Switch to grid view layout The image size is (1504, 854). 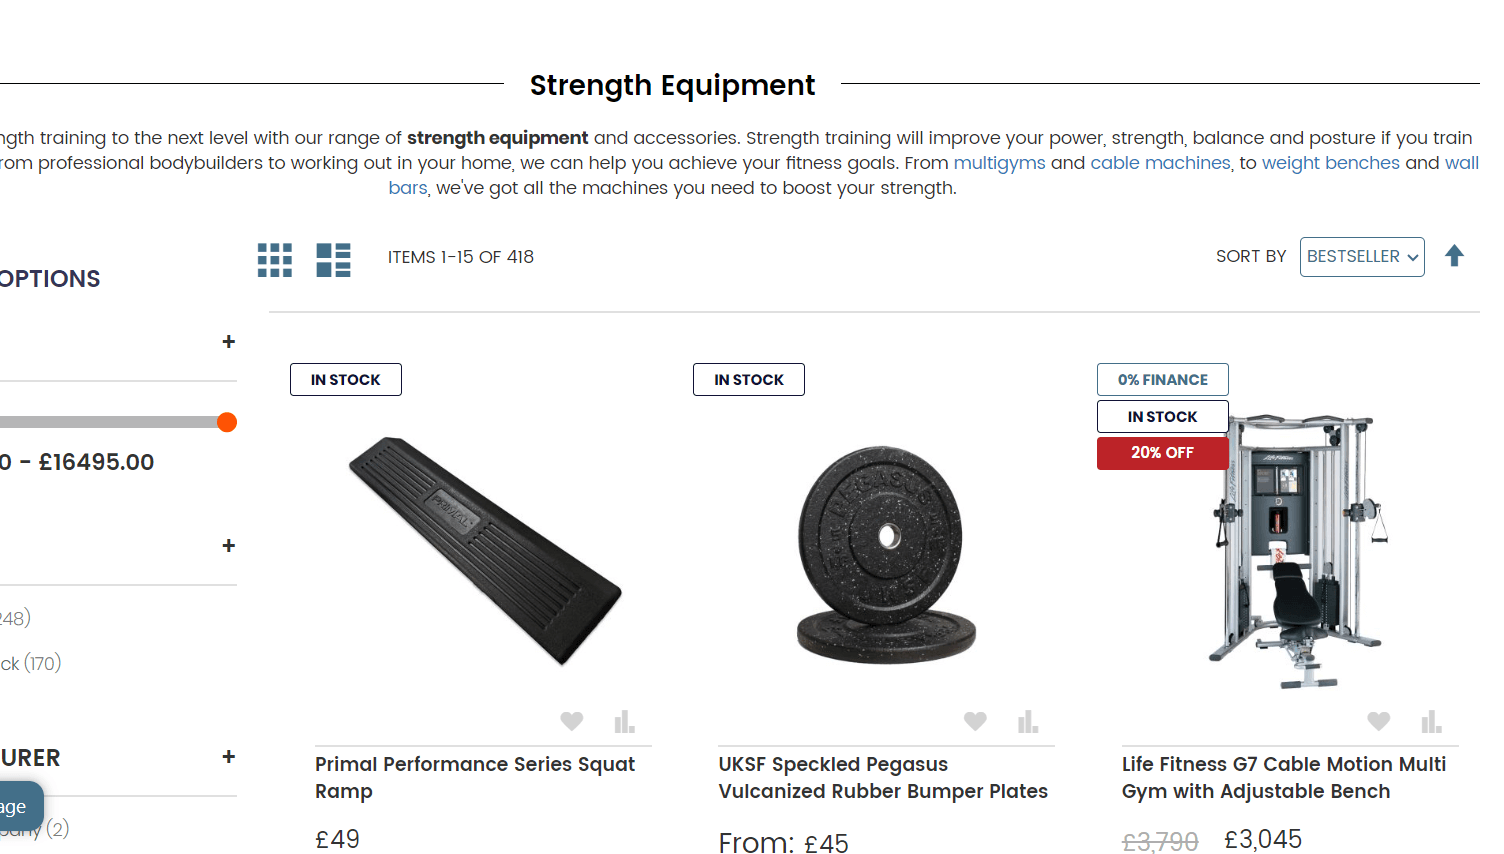tap(274, 260)
